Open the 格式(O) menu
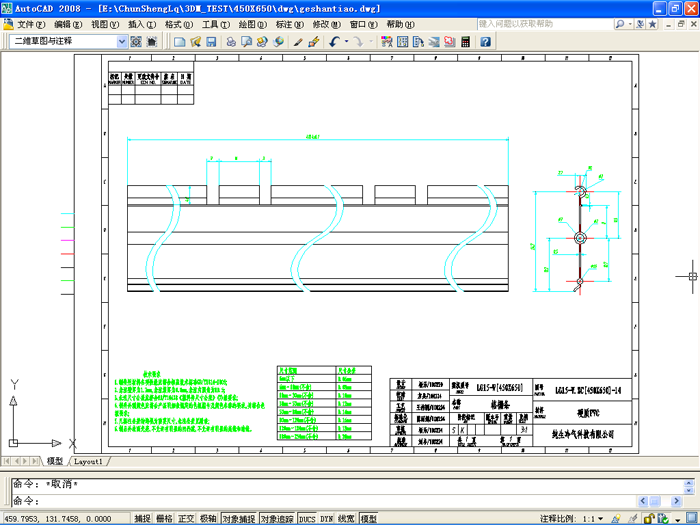The width and height of the screenshot is (700, 525). (x=179, y=24)
